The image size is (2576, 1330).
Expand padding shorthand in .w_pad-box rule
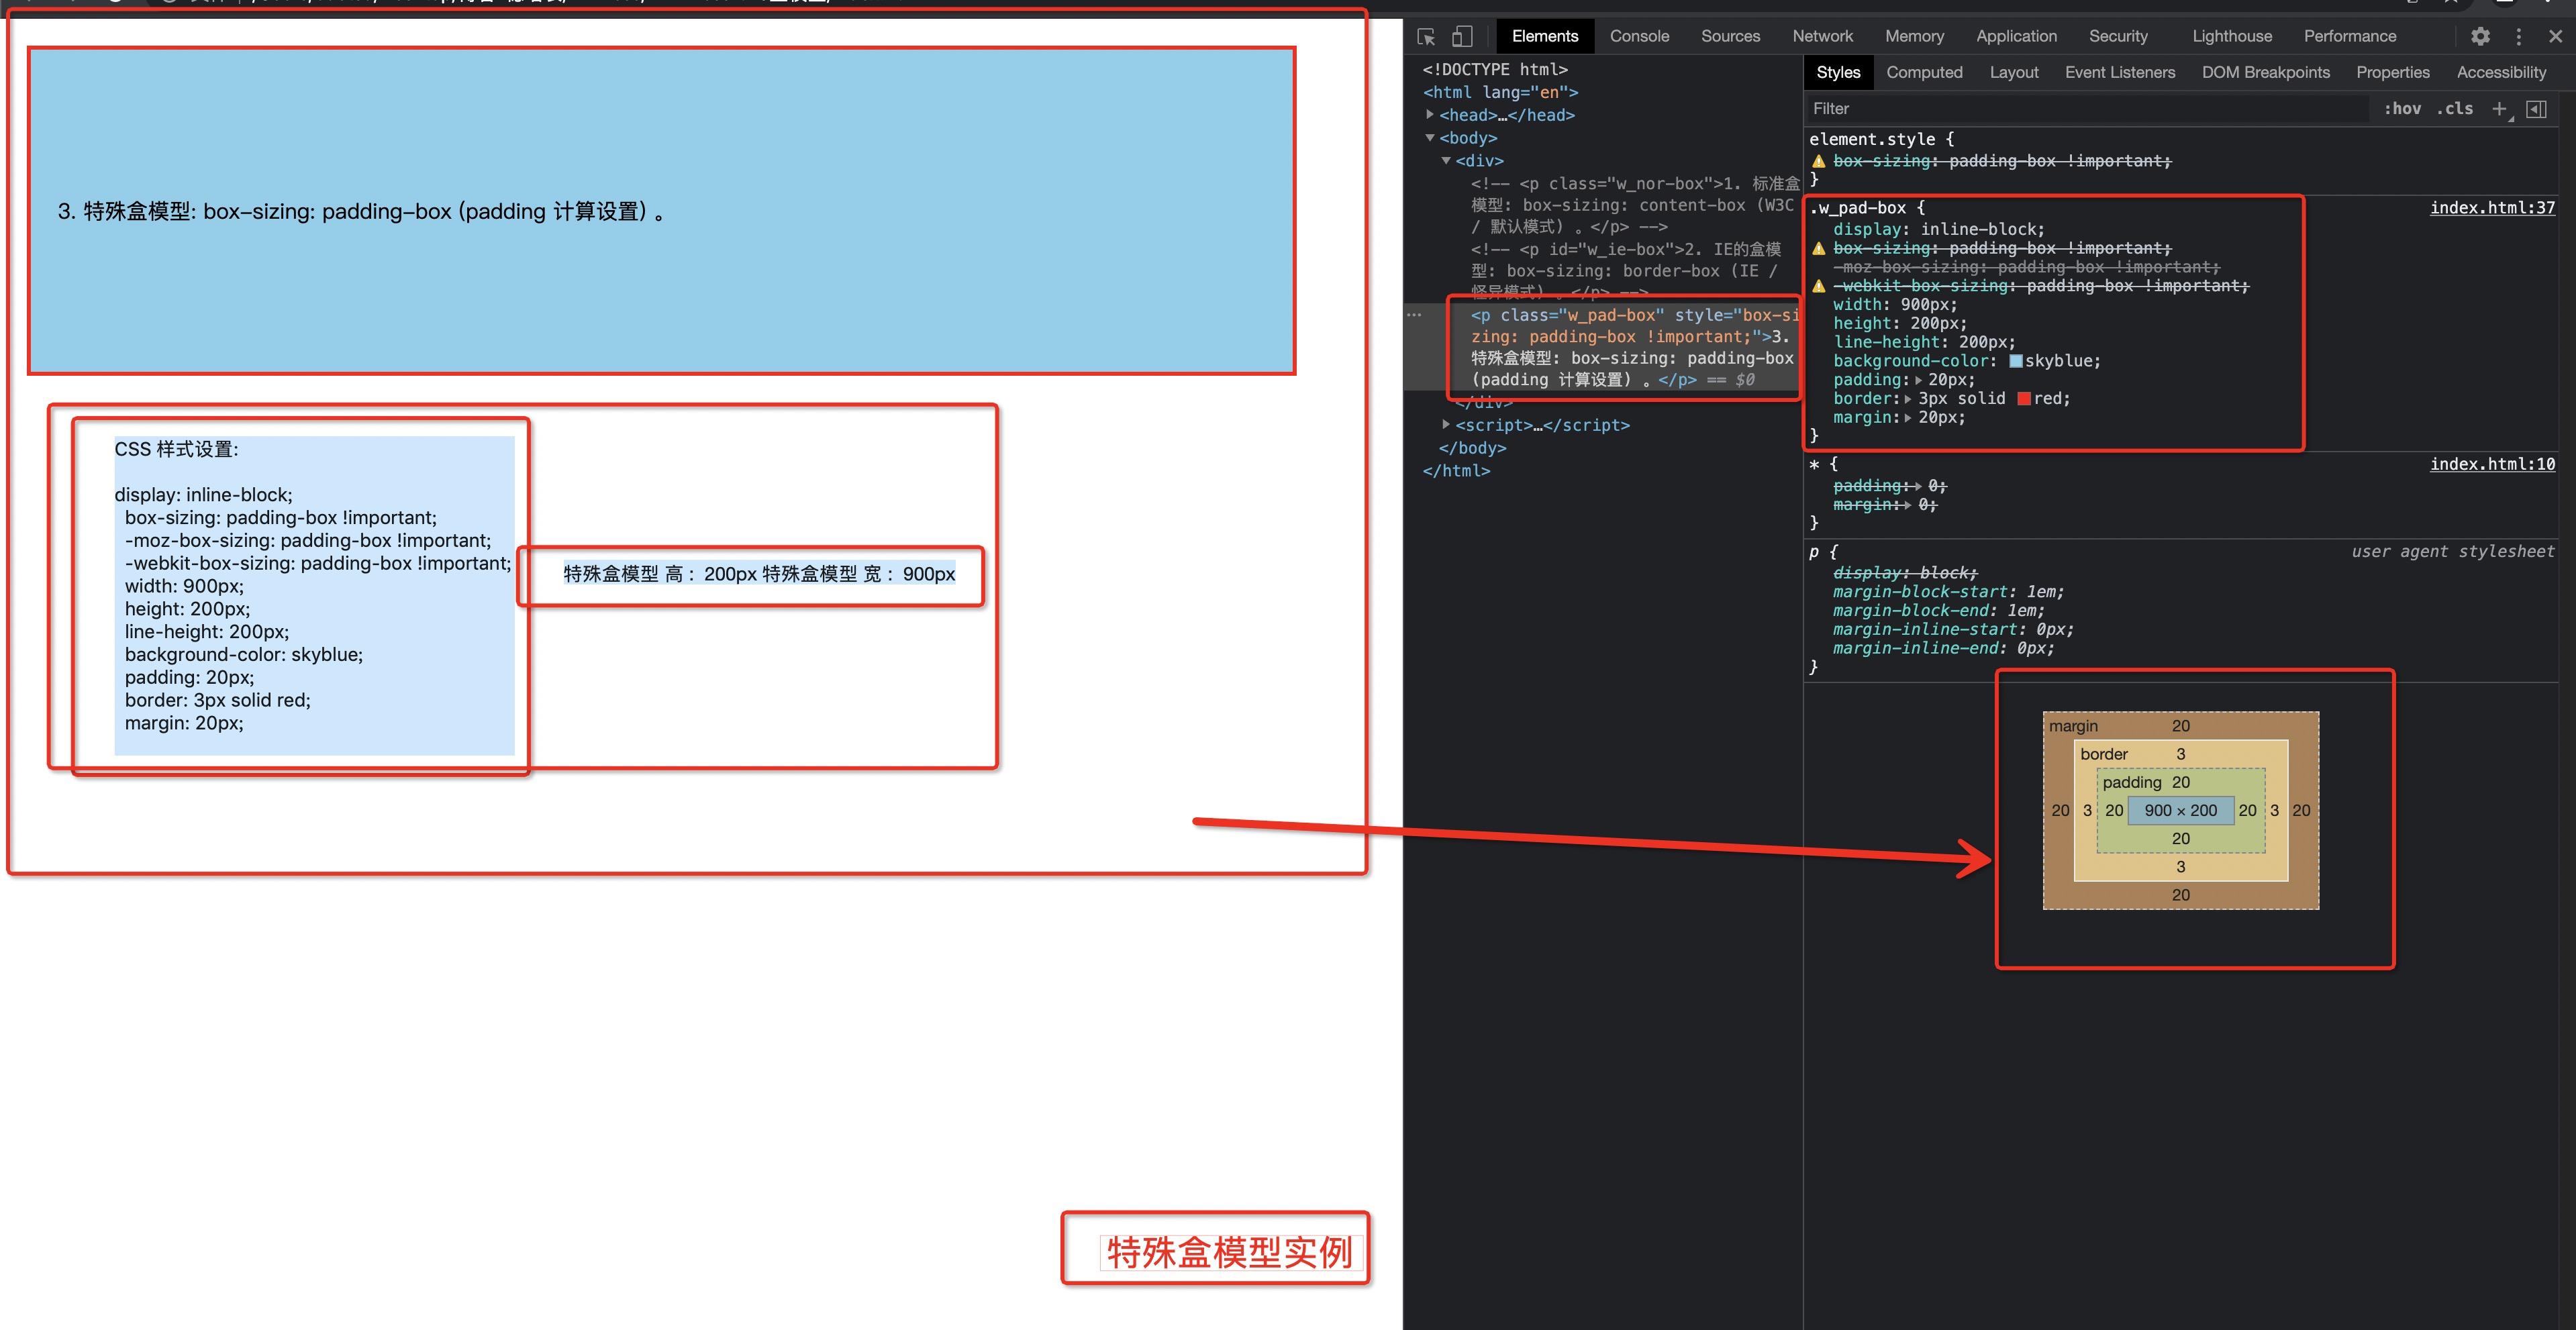tap(1918, 380)
